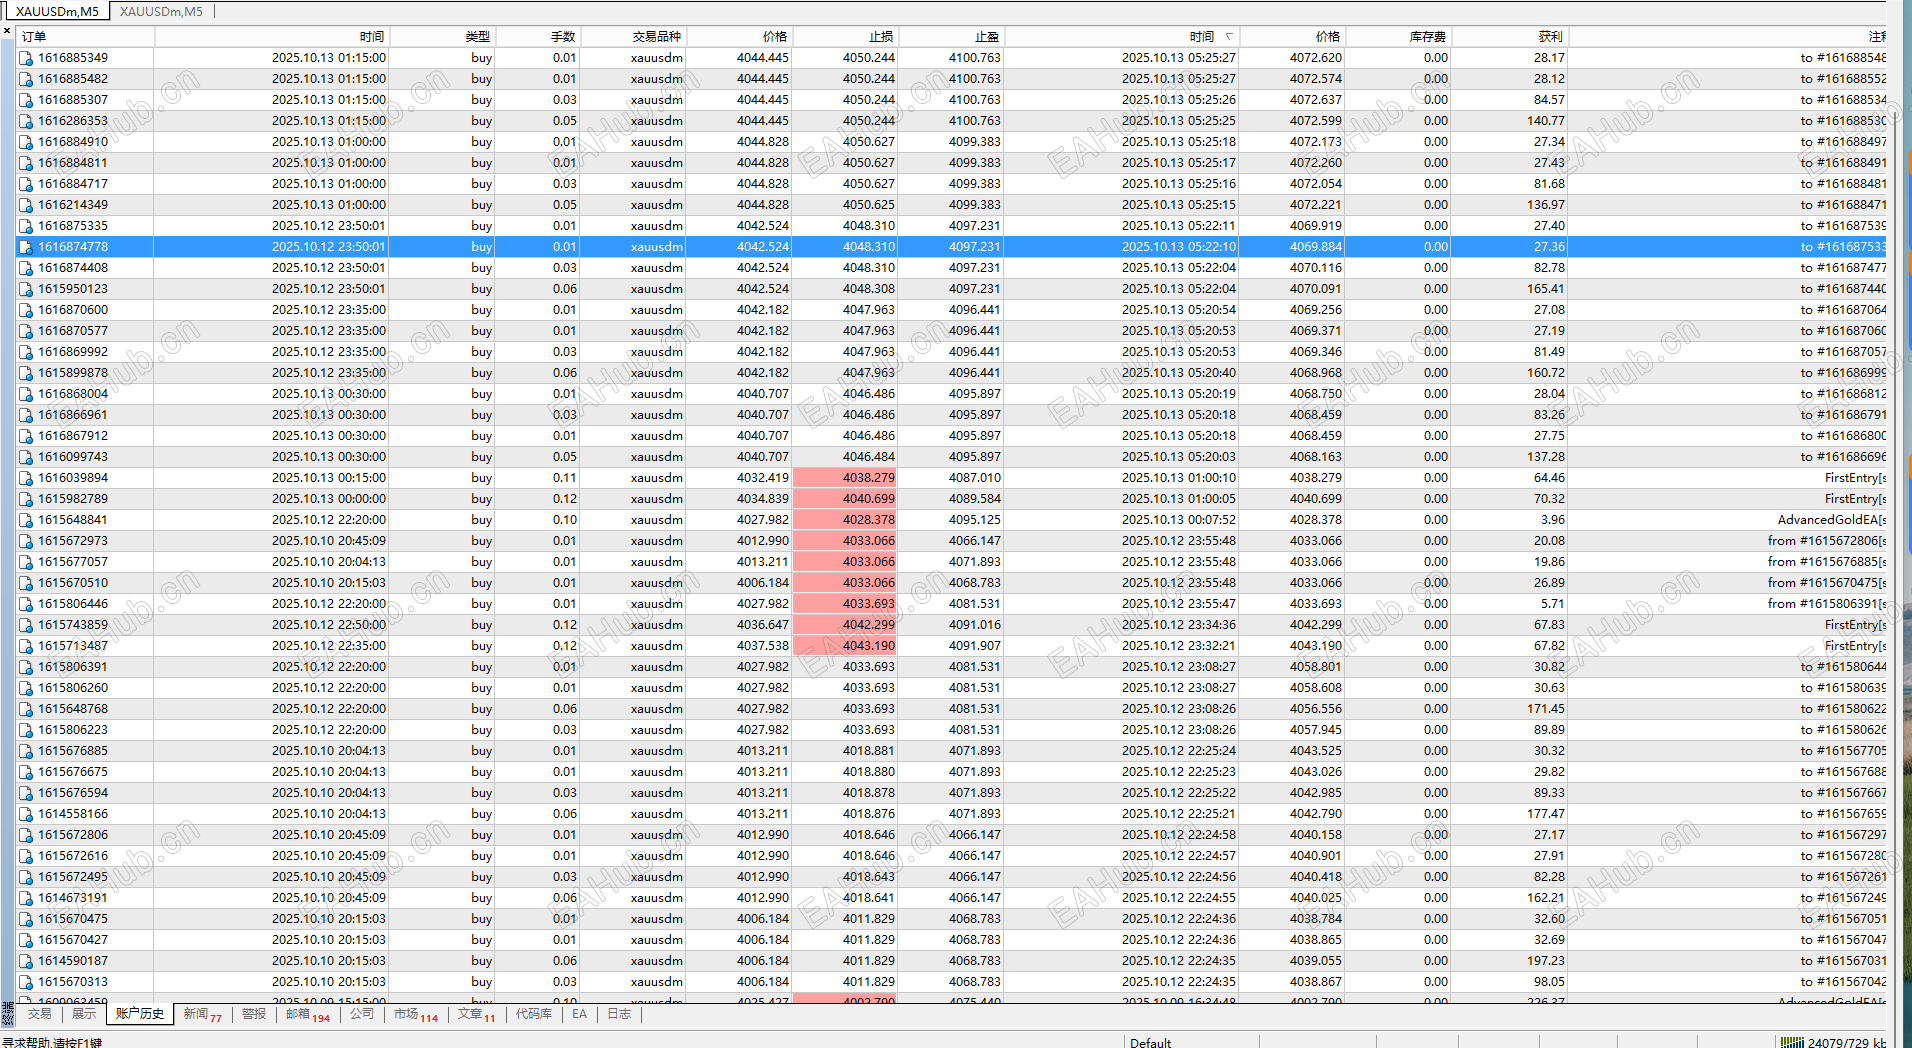
Task: Switch to the inactive greyed XAUUSDm,M5 chart tab
Action: tap(161, 12)
